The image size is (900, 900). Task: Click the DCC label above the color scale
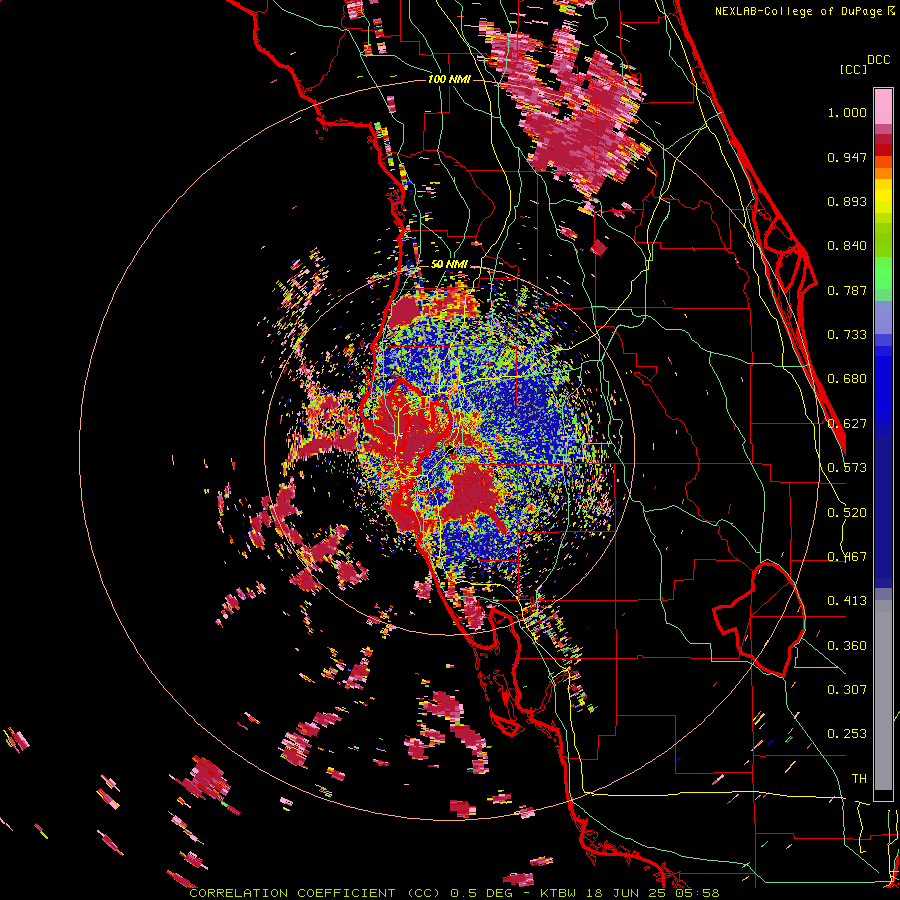click(x=878, y=60)
